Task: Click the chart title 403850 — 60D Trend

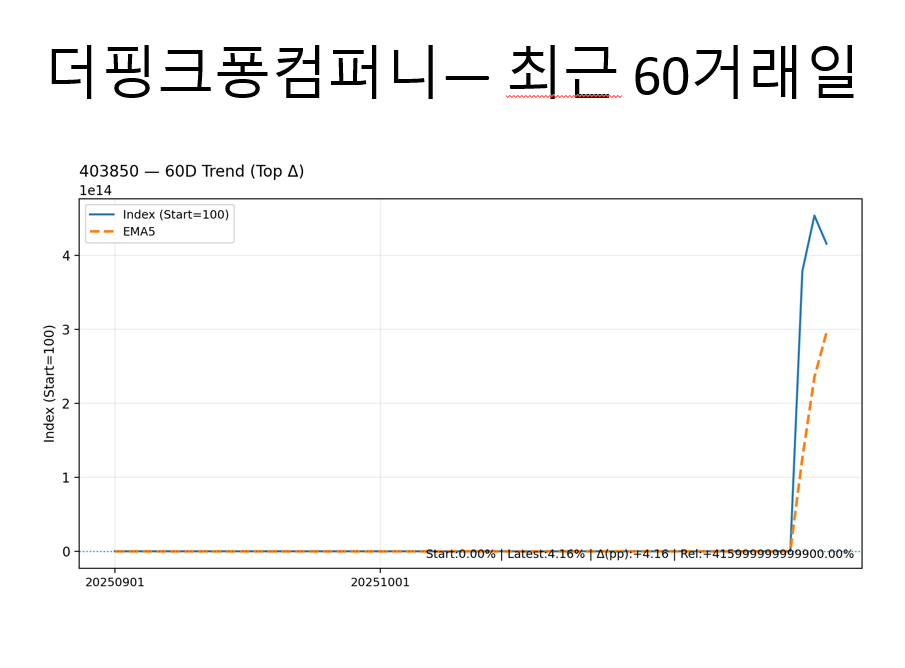Action: [x=192, y=171]
